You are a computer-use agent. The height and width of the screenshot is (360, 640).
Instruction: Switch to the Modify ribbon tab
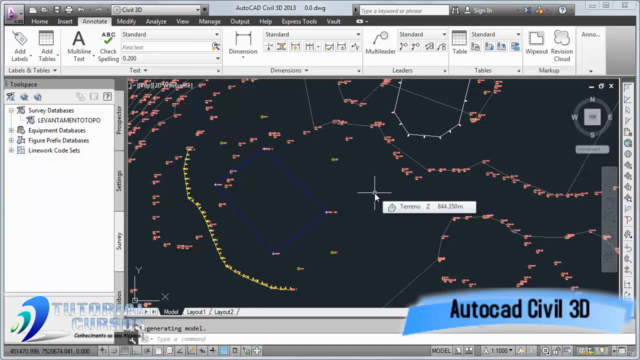126,21
